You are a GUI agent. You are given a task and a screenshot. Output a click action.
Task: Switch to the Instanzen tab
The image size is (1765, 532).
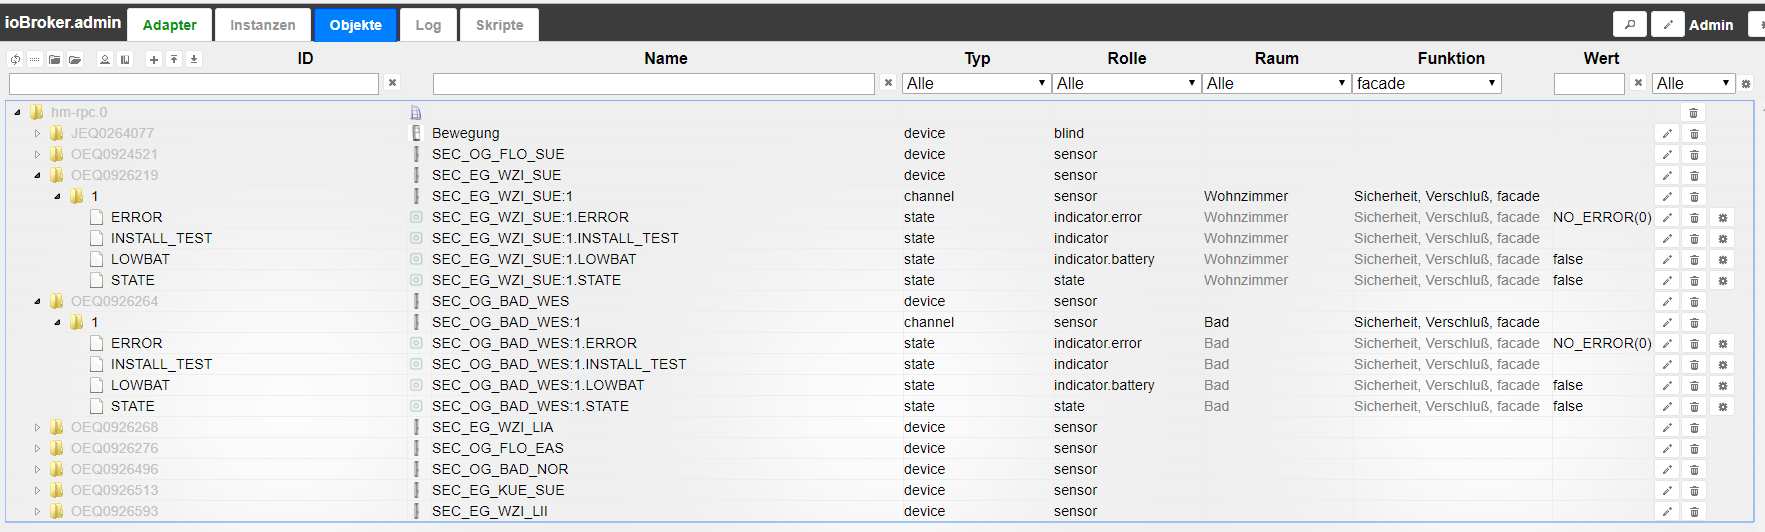pos(262,25)
